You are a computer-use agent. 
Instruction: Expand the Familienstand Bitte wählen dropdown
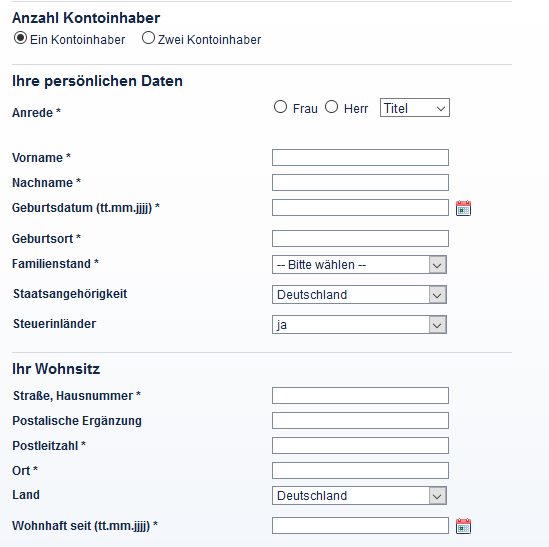pos(359,265)
